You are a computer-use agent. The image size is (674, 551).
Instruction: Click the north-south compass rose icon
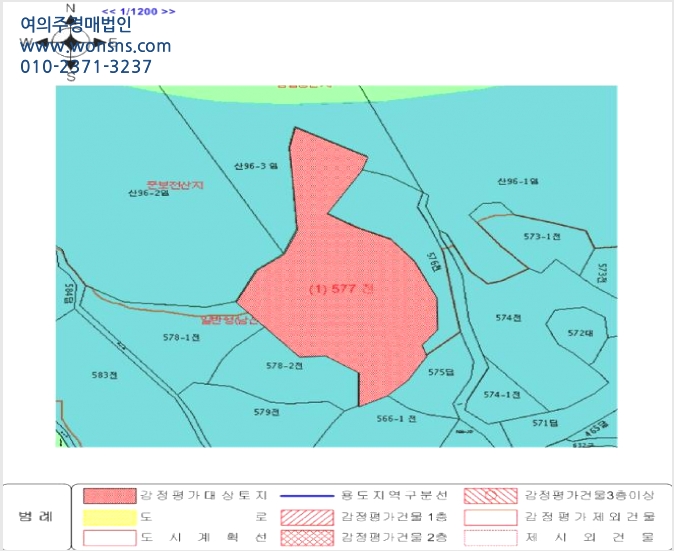(71, 42)
